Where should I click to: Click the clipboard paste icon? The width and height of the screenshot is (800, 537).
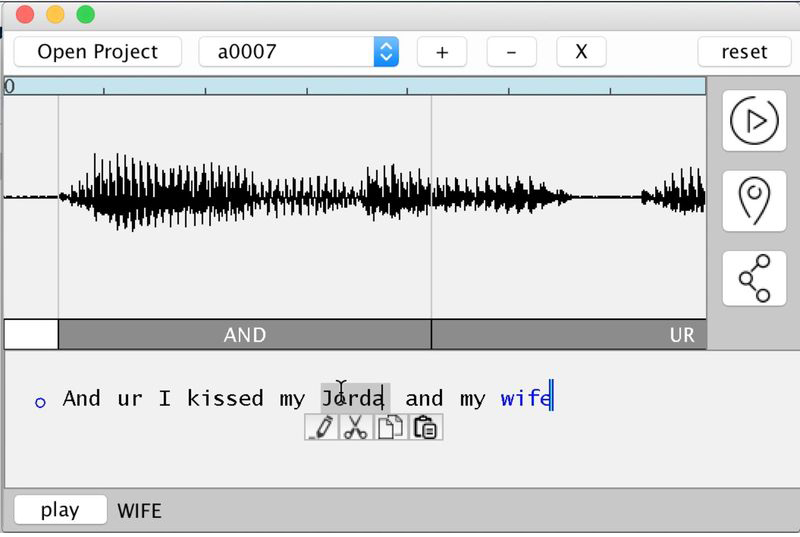[425, 427]
